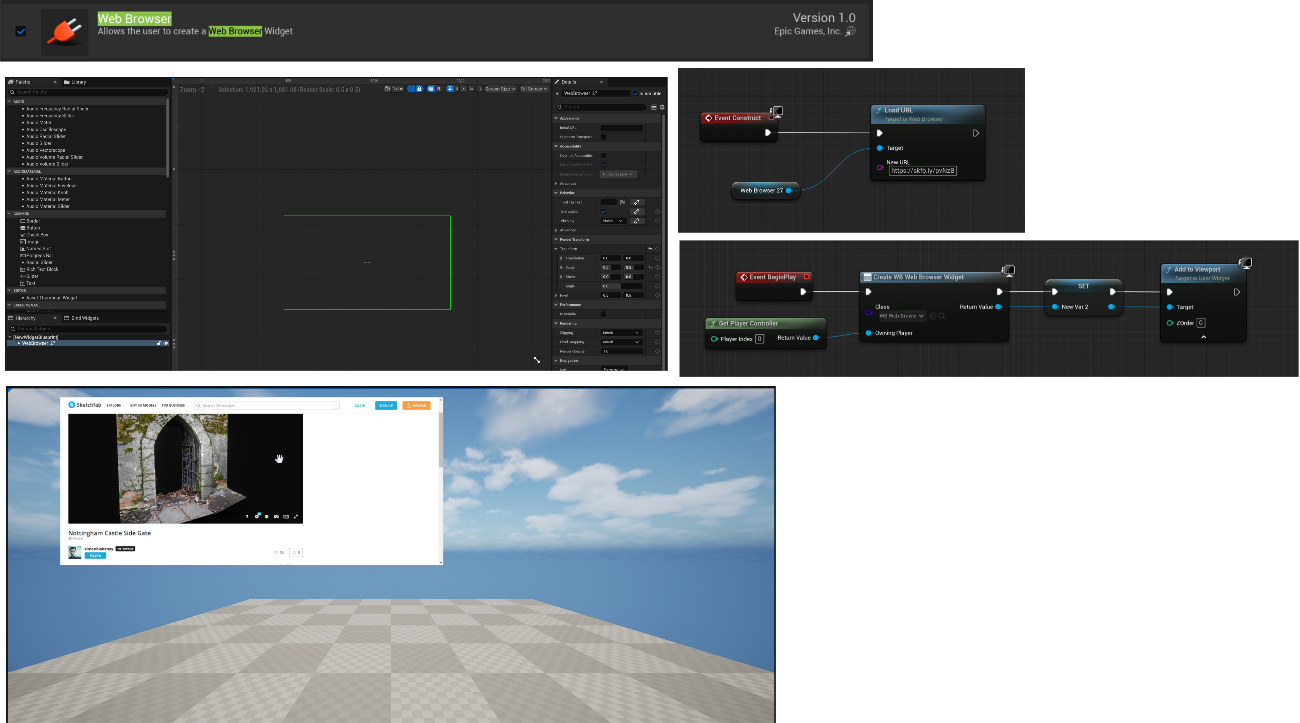Click the Load URL function icon

point(877,110)
